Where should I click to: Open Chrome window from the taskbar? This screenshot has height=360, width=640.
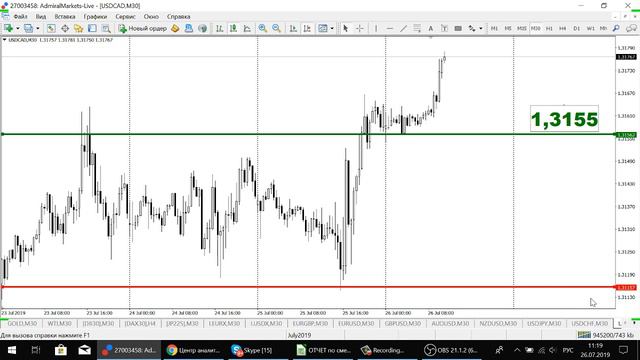pyautogui.click(x=194, y=350)
